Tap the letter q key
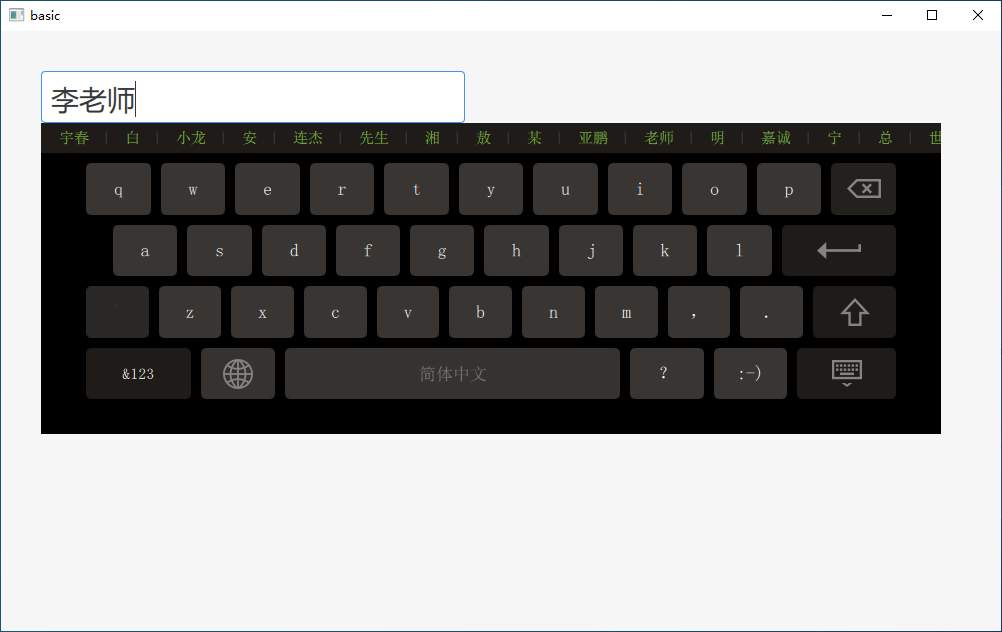1002x632 pixels. click(118, 189)
